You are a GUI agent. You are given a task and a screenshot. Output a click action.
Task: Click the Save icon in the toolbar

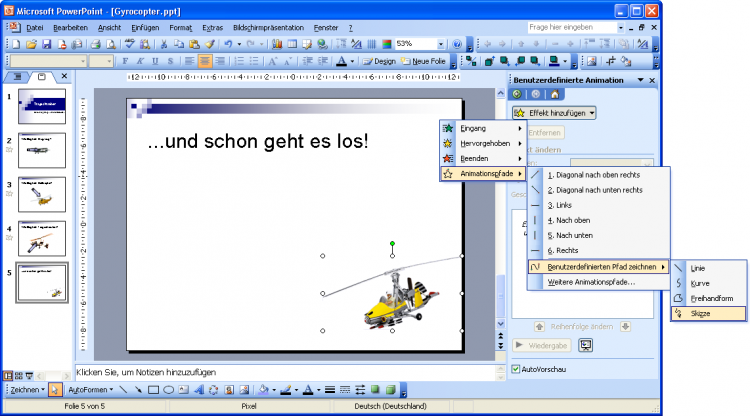click(45, 45)
